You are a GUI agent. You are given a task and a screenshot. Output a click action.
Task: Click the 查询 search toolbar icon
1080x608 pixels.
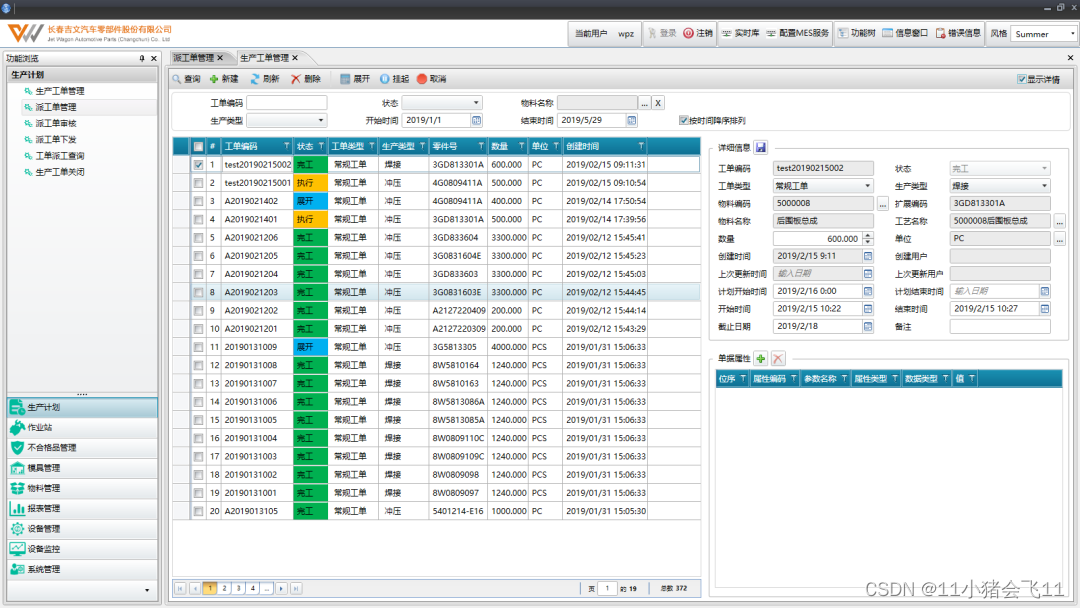tap(177, 79)
